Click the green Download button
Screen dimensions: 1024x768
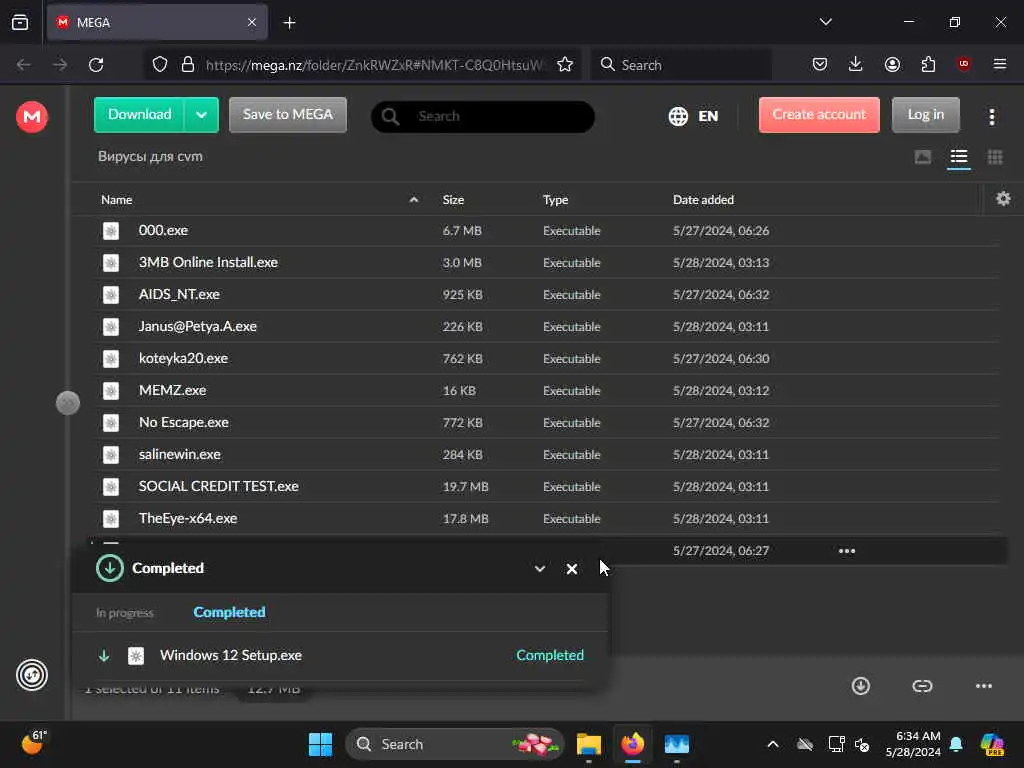(x=139, y=115)
